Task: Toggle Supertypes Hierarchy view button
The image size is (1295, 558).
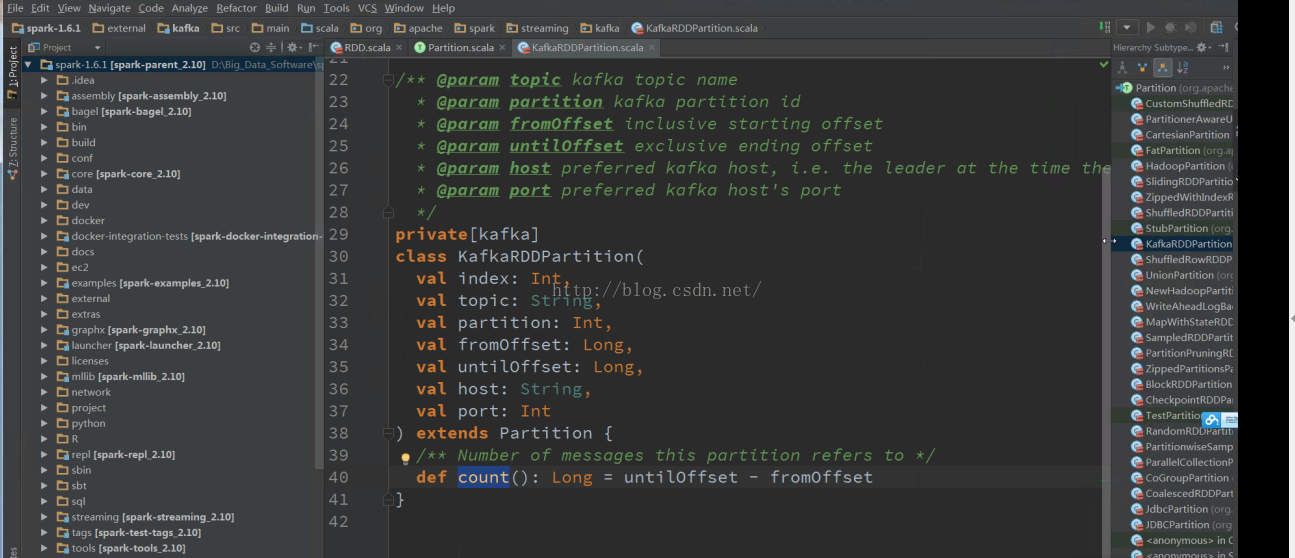Action: click(1142, 67)
